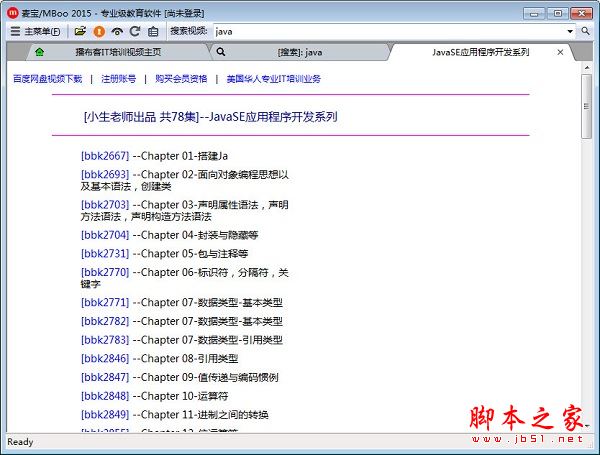Select the JavaSE应用程序开发系列 tab
Viewport: 600px width, 455px height.
point(481,52)
